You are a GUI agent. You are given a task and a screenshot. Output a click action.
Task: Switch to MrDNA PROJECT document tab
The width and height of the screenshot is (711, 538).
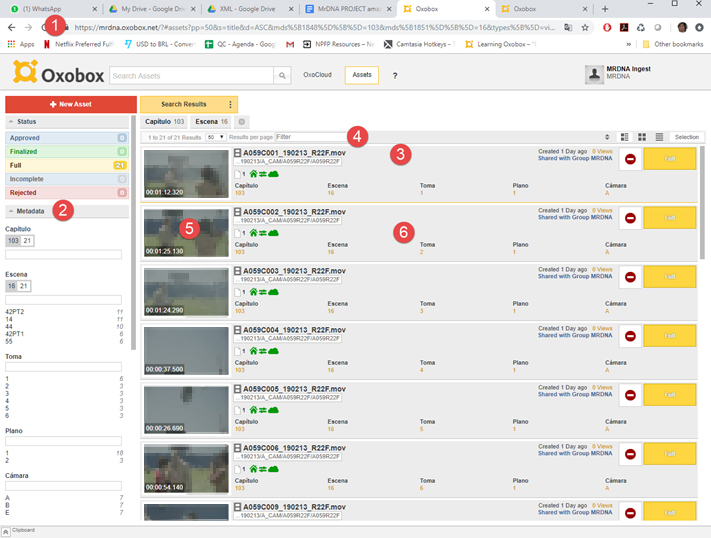pos(348,9)
